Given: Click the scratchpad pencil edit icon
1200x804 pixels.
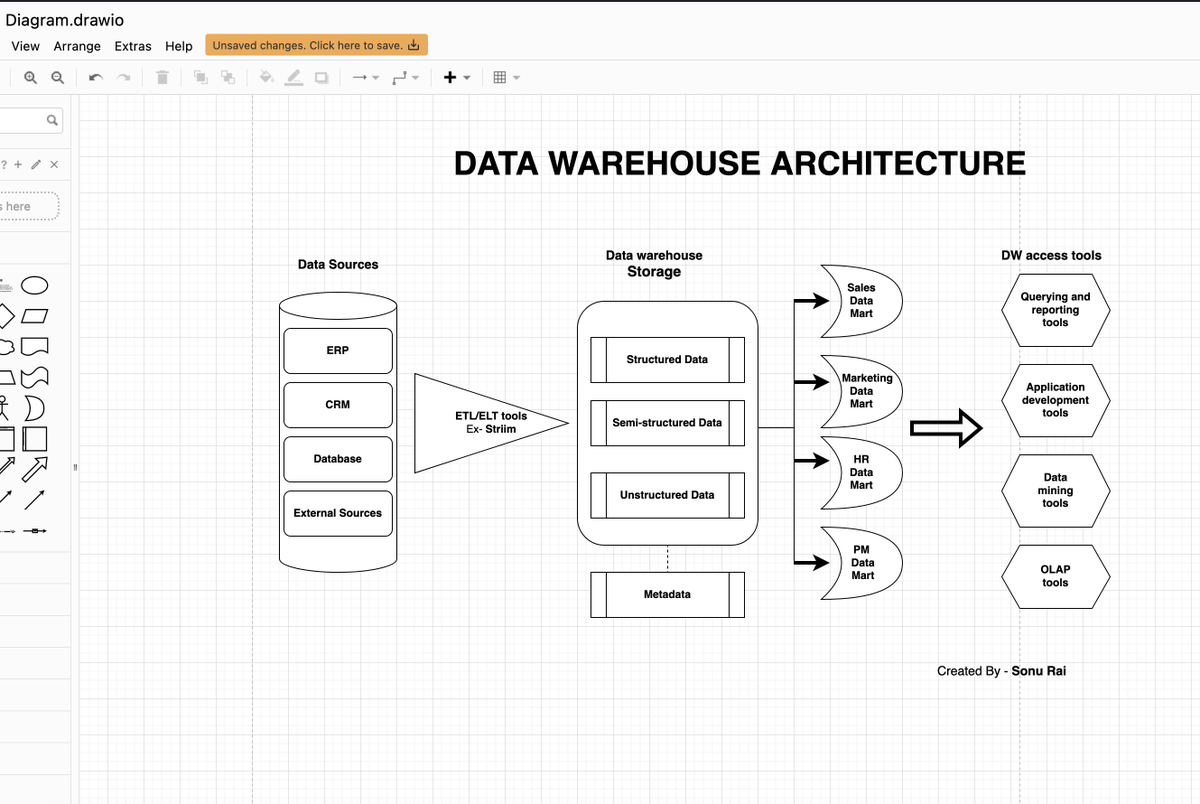Looking at the screenshot, I should [x=36, y=164].
